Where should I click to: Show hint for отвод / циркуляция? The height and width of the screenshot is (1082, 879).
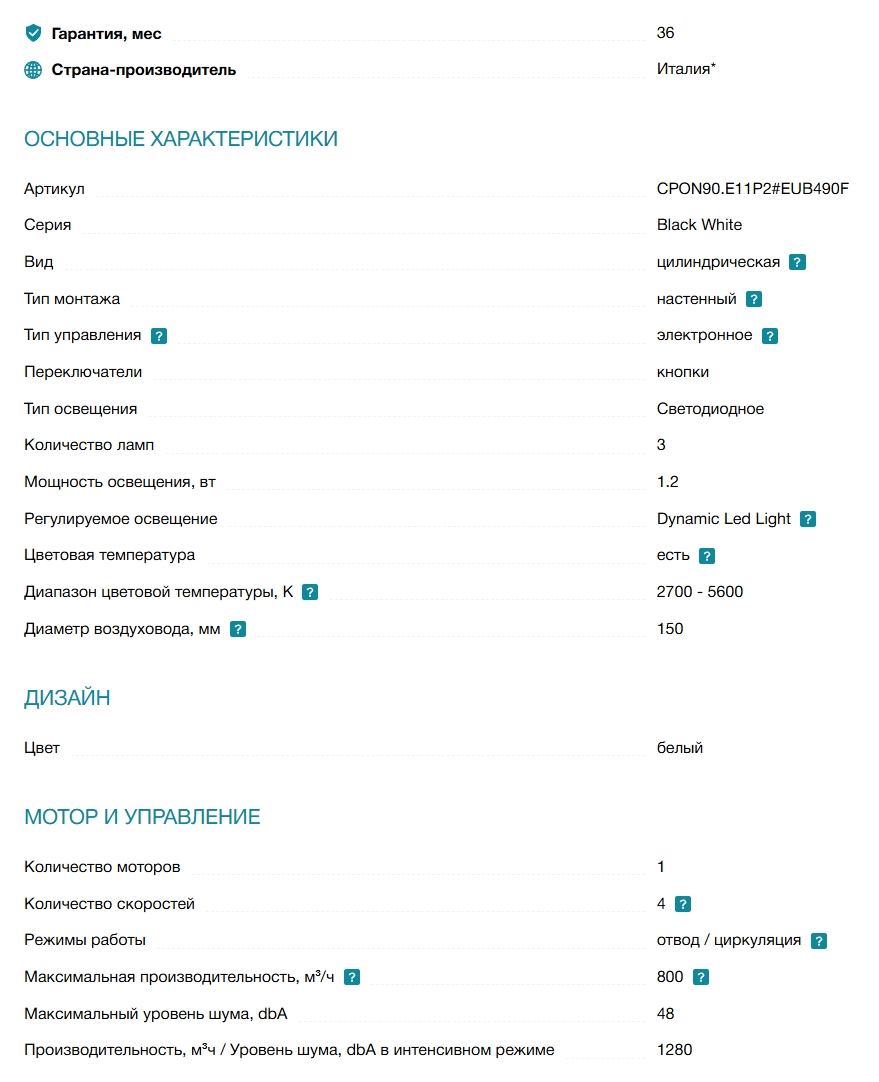pyautogui.click(x=818, y=941)
